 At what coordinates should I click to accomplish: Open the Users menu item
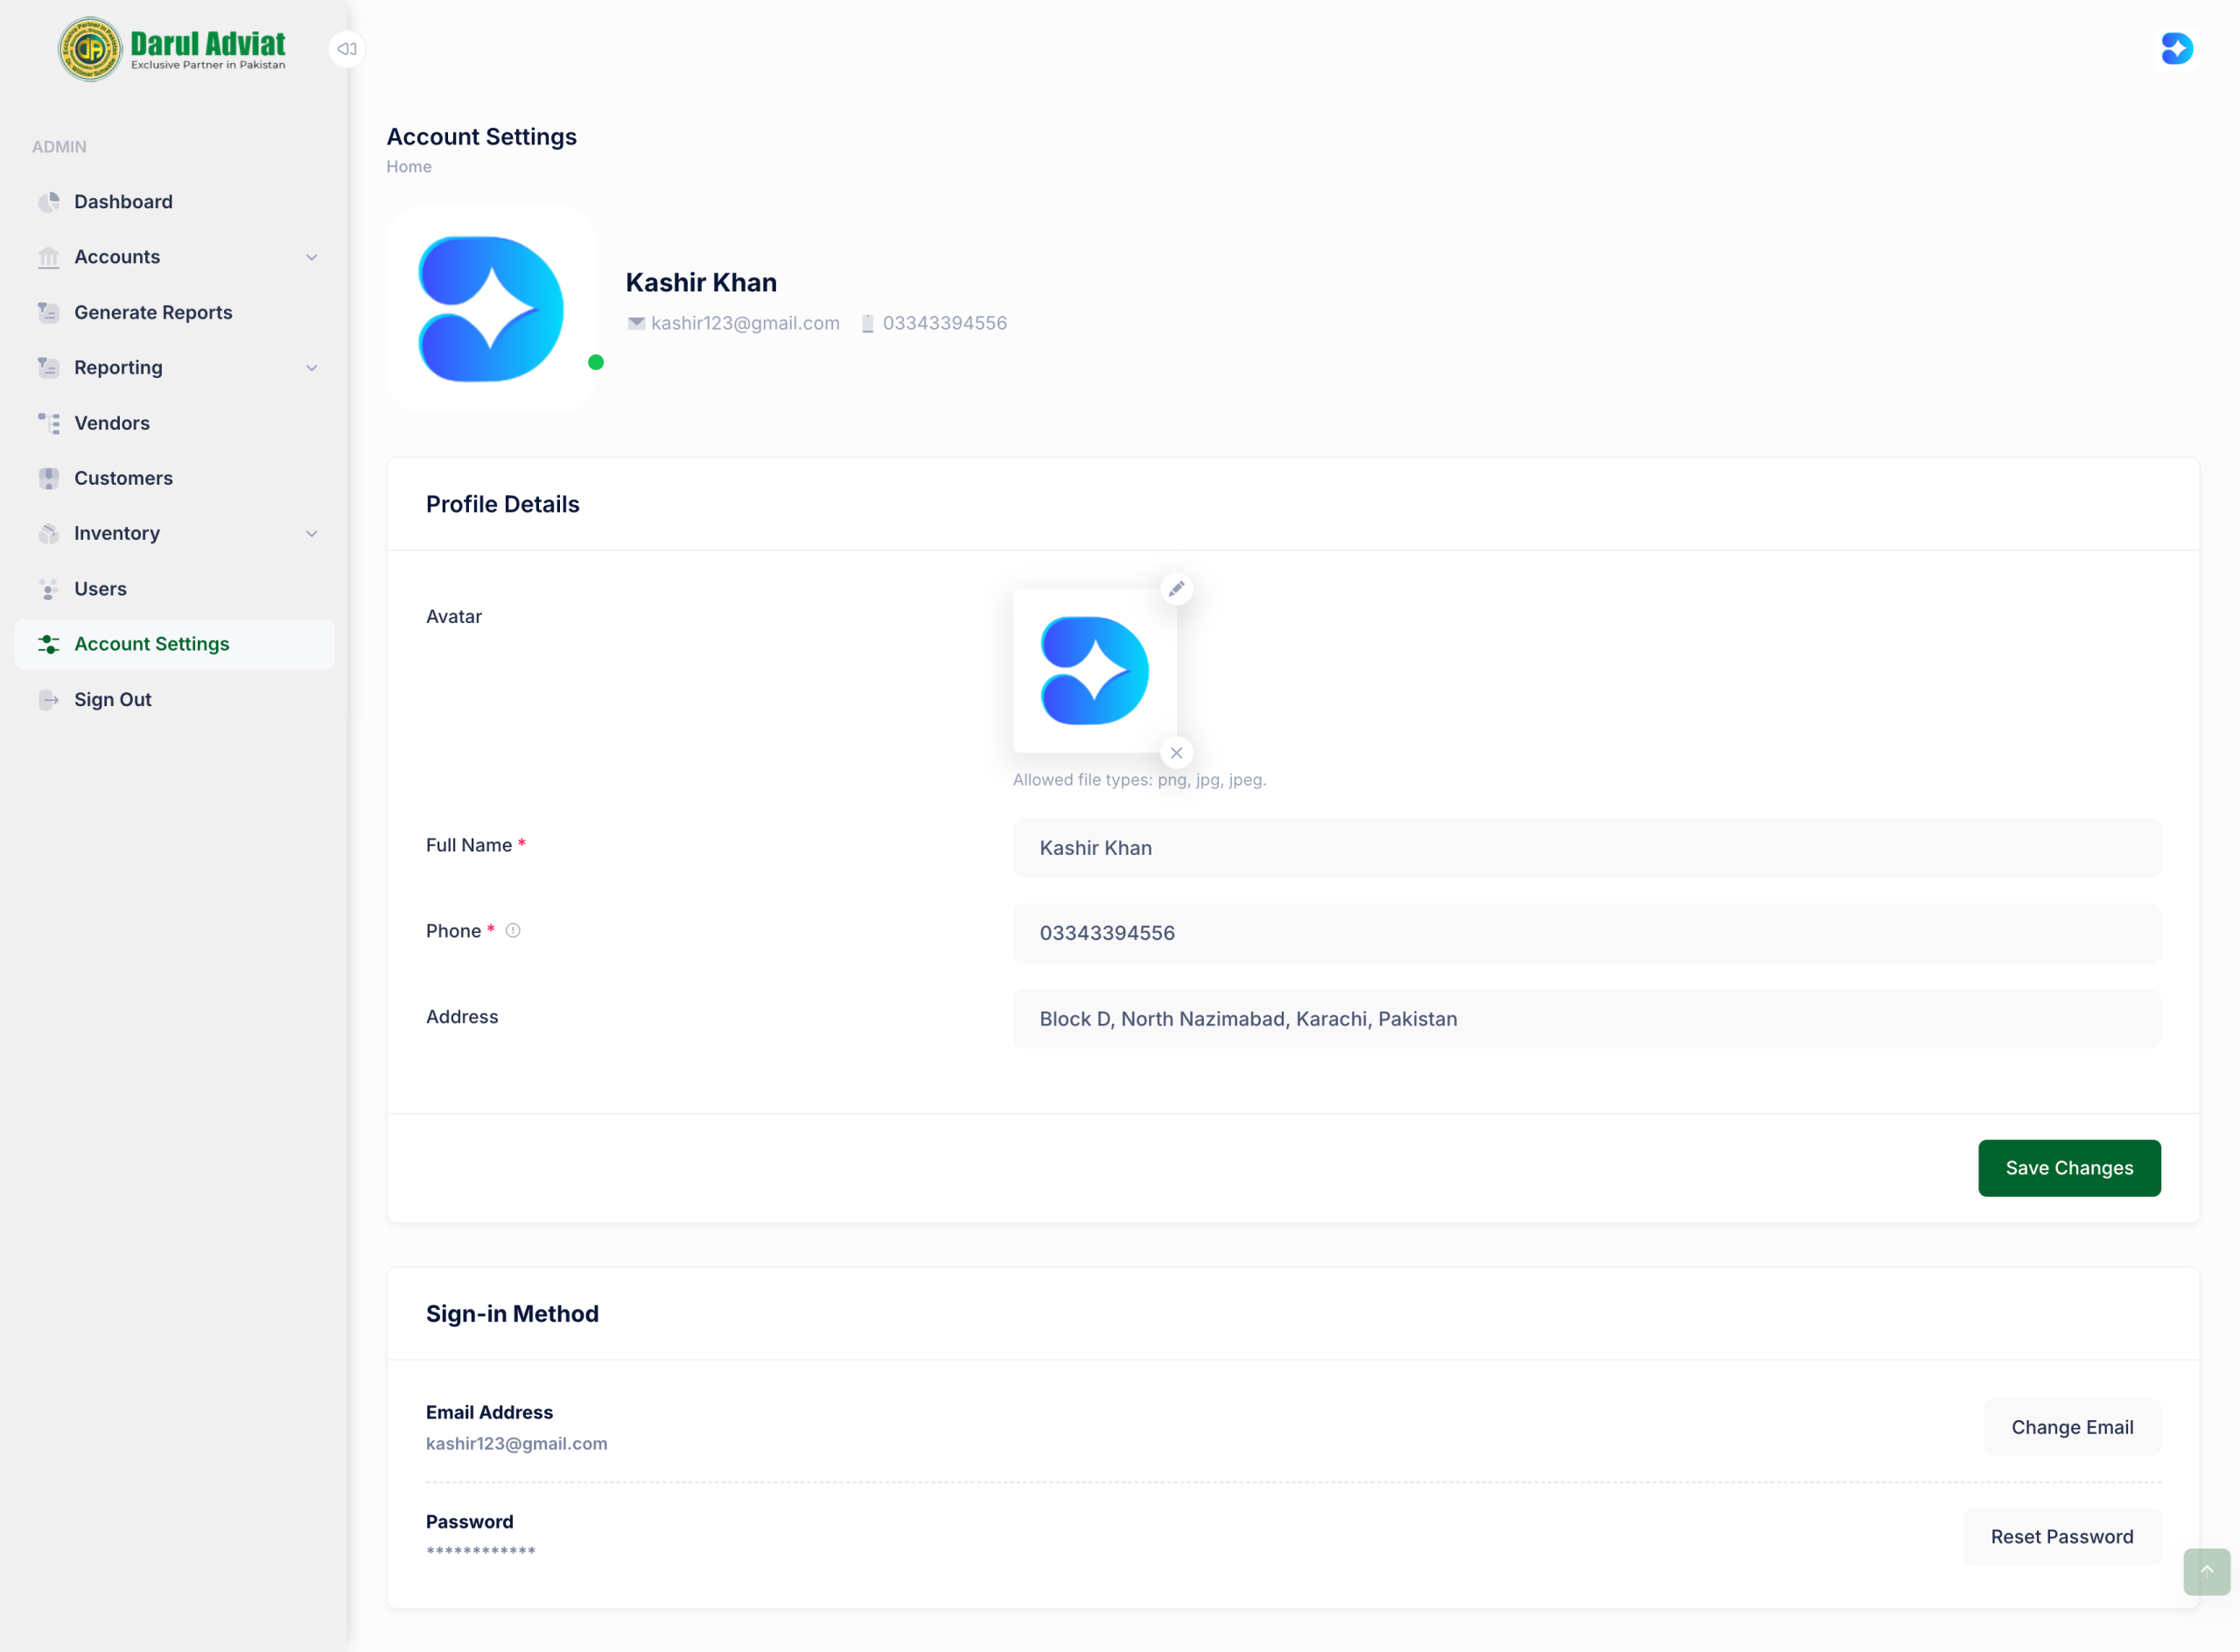click(174, 589)
